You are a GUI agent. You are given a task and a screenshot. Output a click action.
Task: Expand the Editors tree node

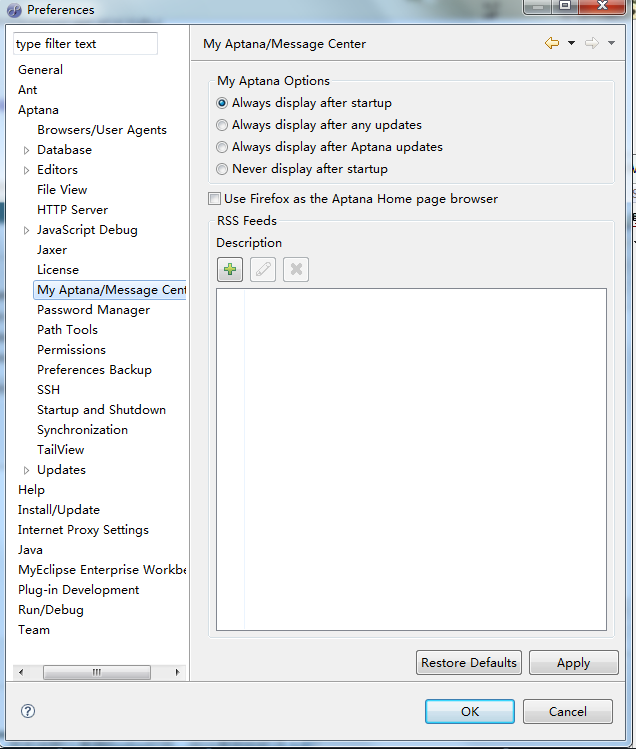tap(26, 171)
